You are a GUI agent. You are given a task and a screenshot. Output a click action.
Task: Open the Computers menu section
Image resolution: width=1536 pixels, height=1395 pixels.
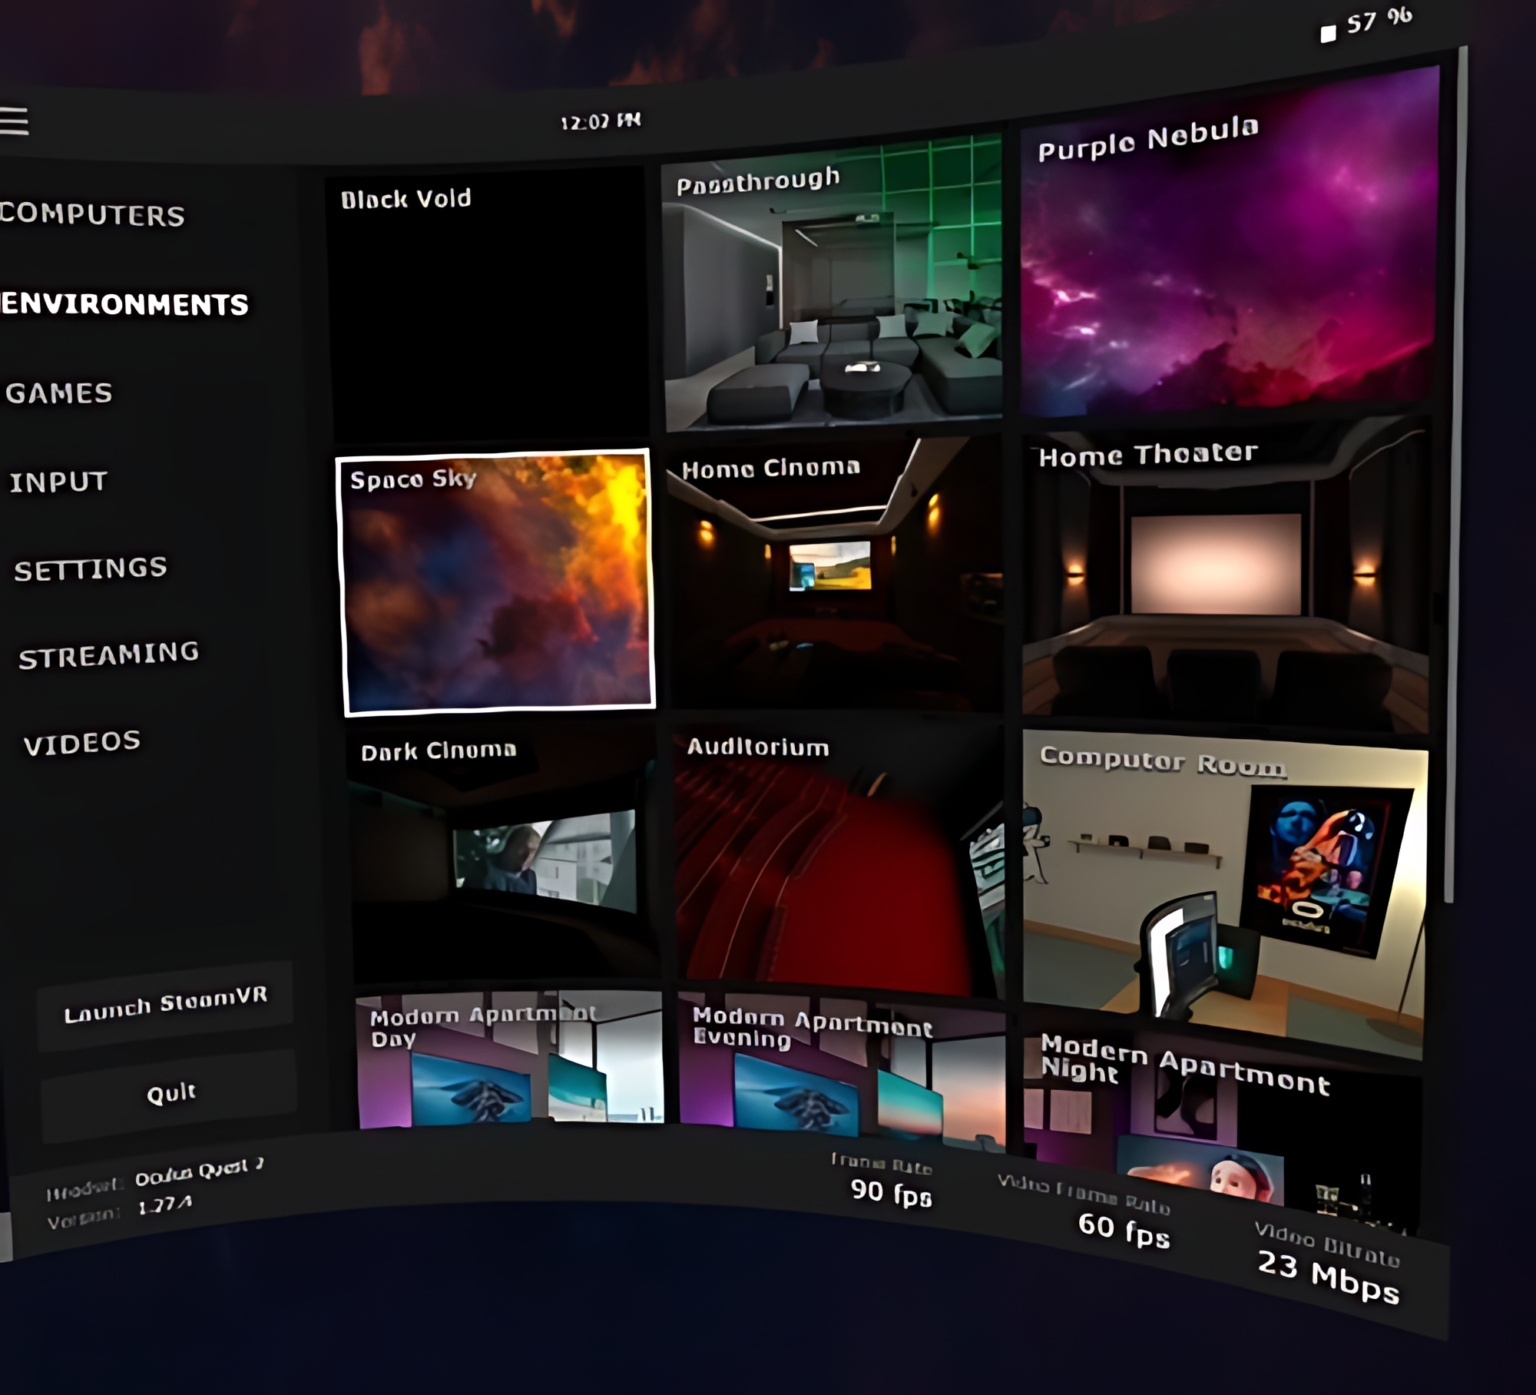pos(93,215)
